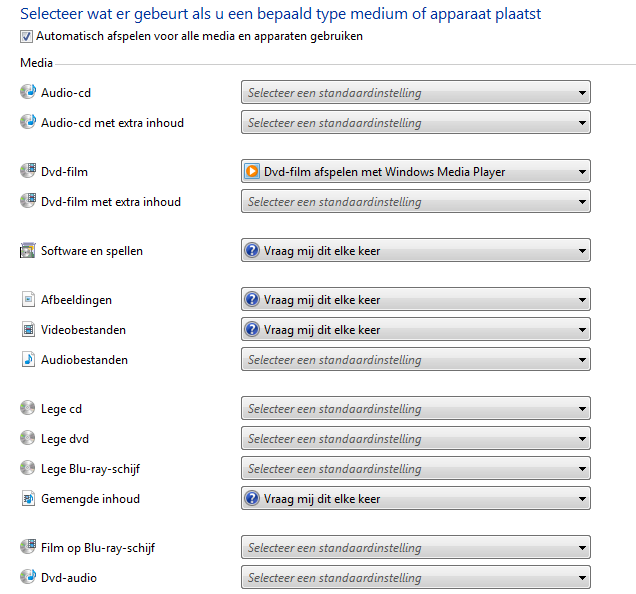Open the Audio-cd met extra inhoud dropdown
The image size is (636, 594).
pos(416,123)
